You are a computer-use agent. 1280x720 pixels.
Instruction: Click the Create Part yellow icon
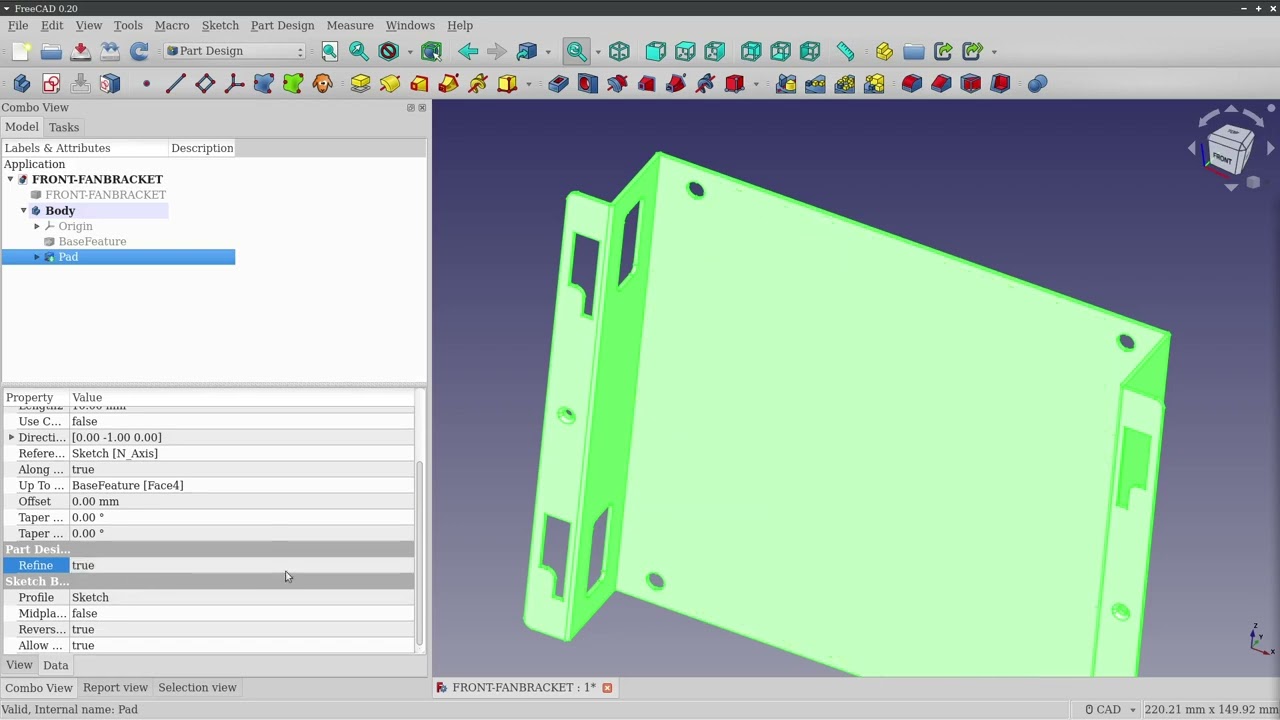pos(884,51)
